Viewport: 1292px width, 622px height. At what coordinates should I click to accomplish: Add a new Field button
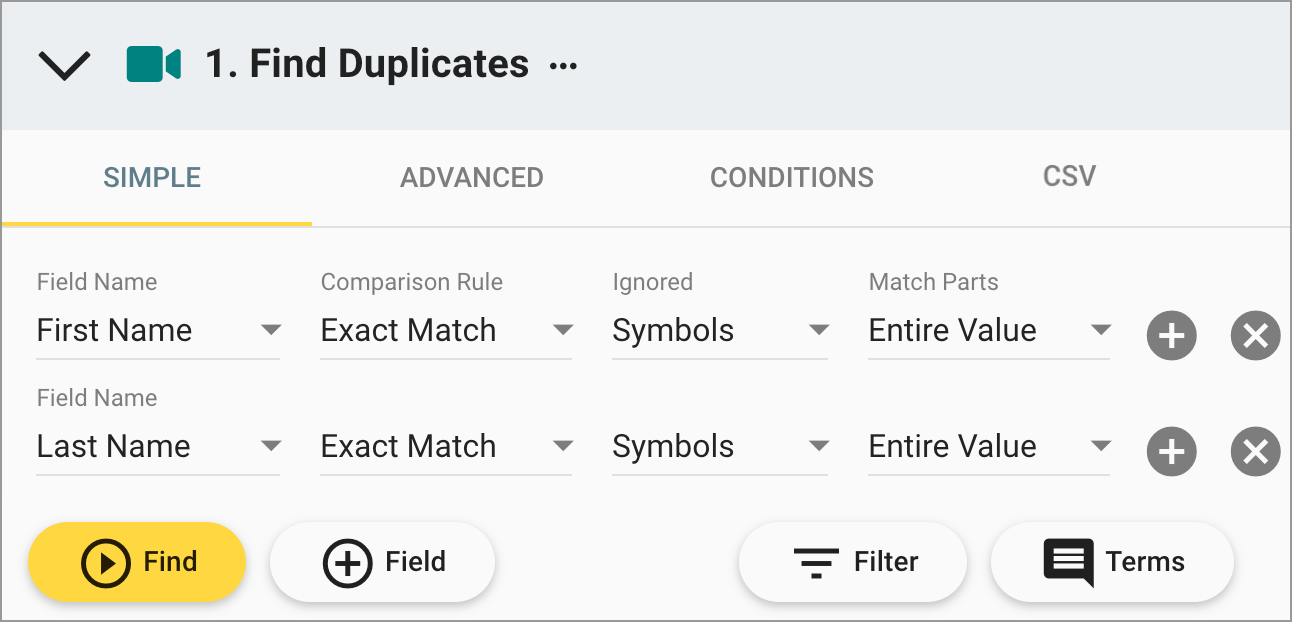[383, 562]
